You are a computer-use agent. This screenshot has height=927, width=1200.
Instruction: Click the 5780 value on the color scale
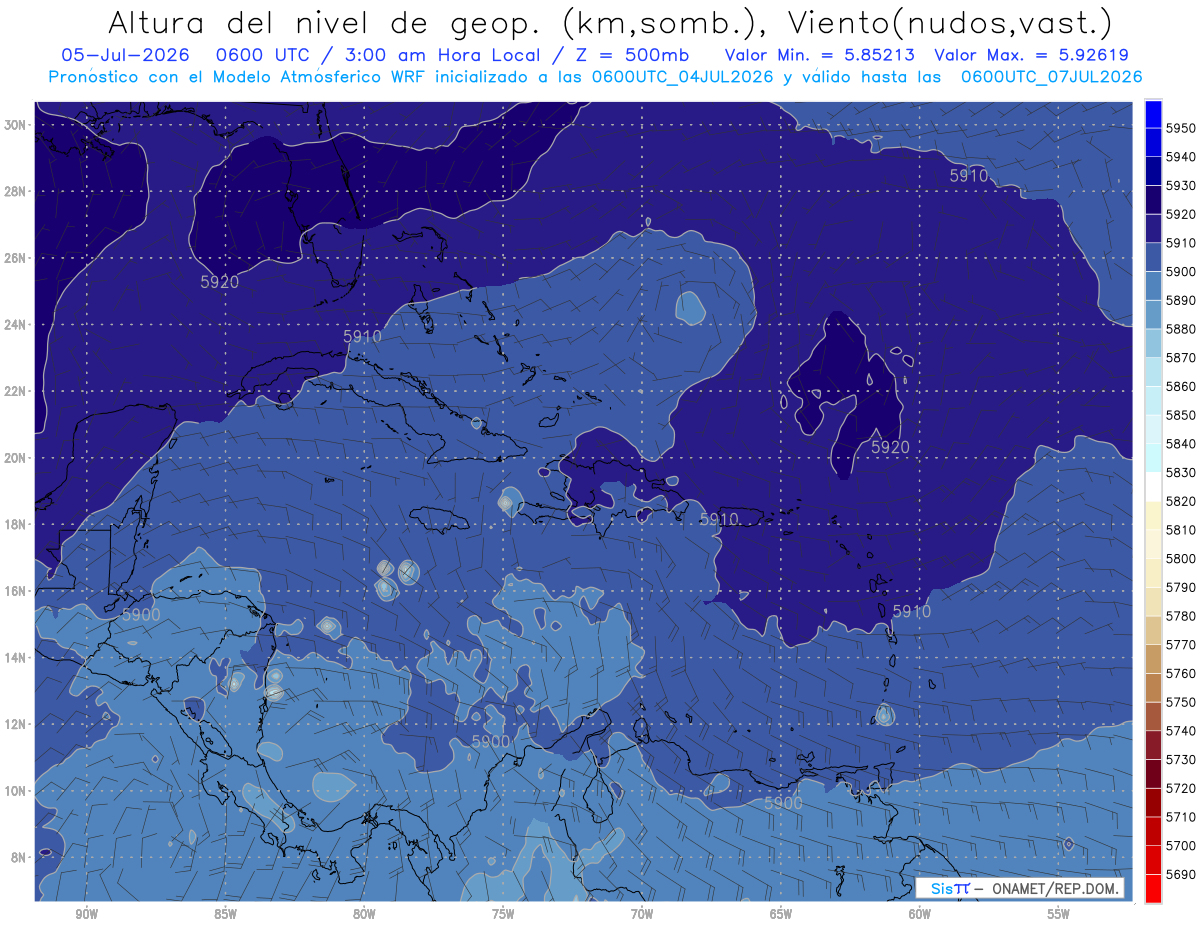click(x=1182, y=616)
